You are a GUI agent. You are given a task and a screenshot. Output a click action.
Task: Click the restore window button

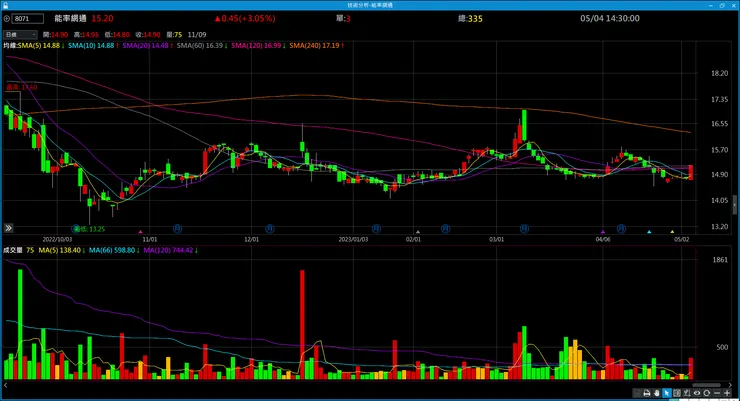[x=722, y=5]
